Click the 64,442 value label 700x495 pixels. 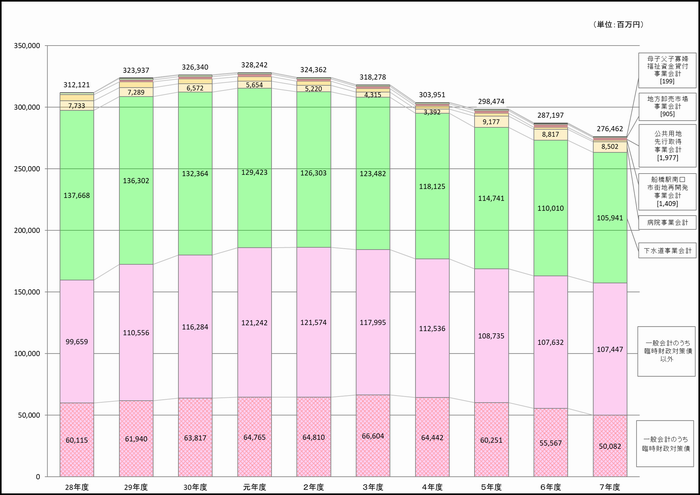432,438
